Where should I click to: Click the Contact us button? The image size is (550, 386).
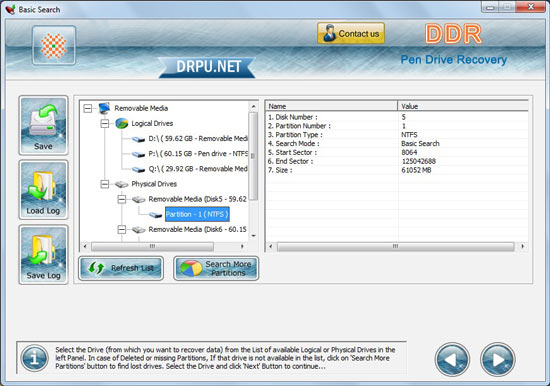pos(351,33)
